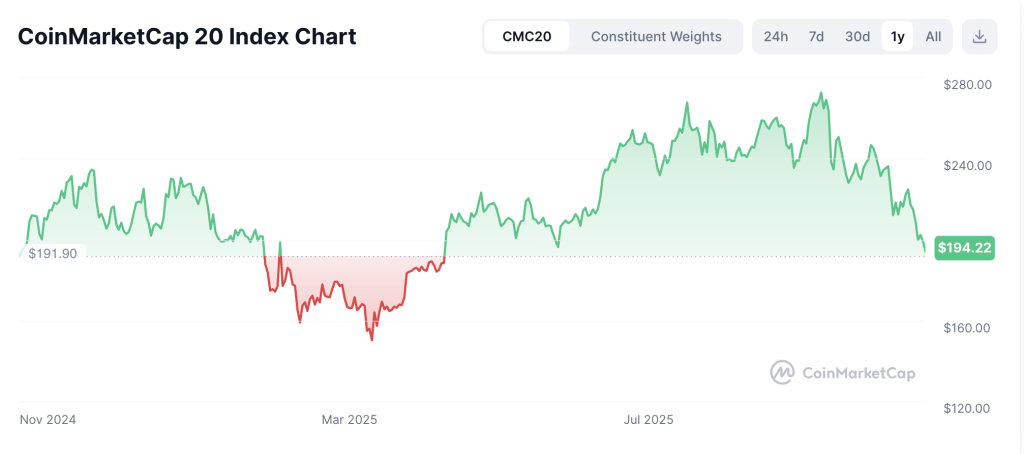Image resolution: width=1024 pixels, height=454 pixels.
Task: Click the Mar 2025 axis label
Action: (x=349, y=420)
